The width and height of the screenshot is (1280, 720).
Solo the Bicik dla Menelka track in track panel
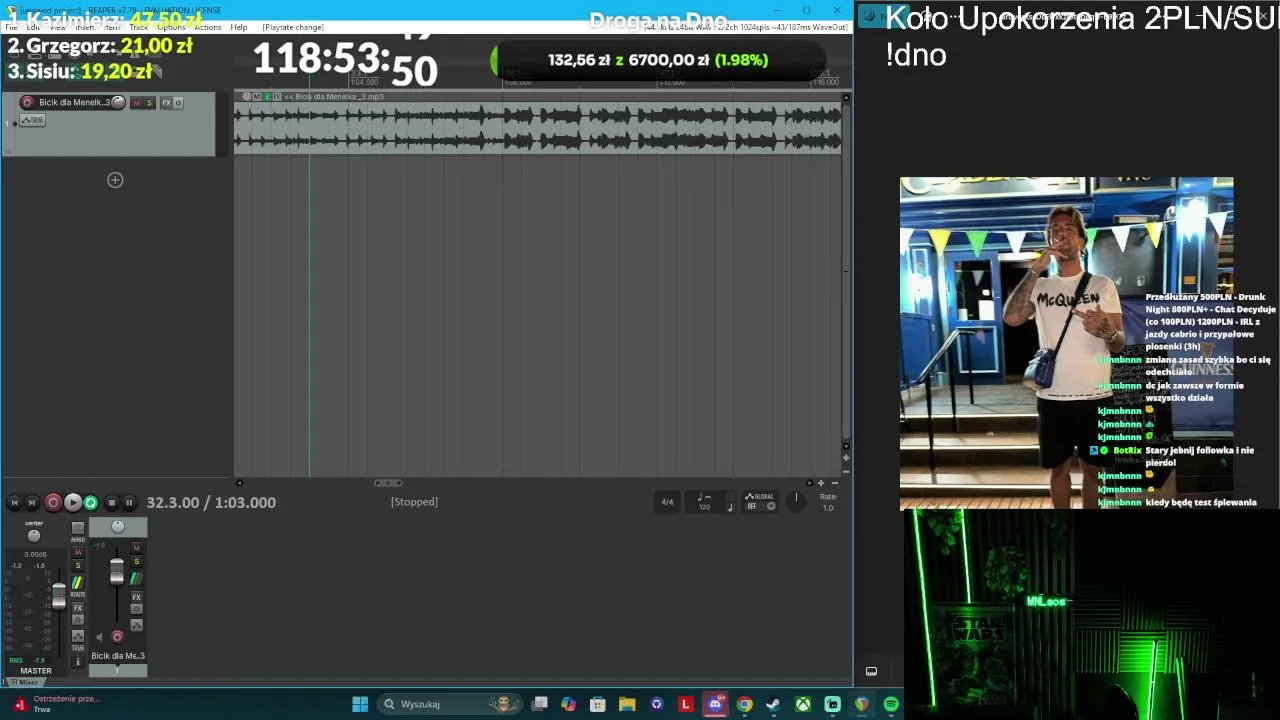[x=149, y=103]
